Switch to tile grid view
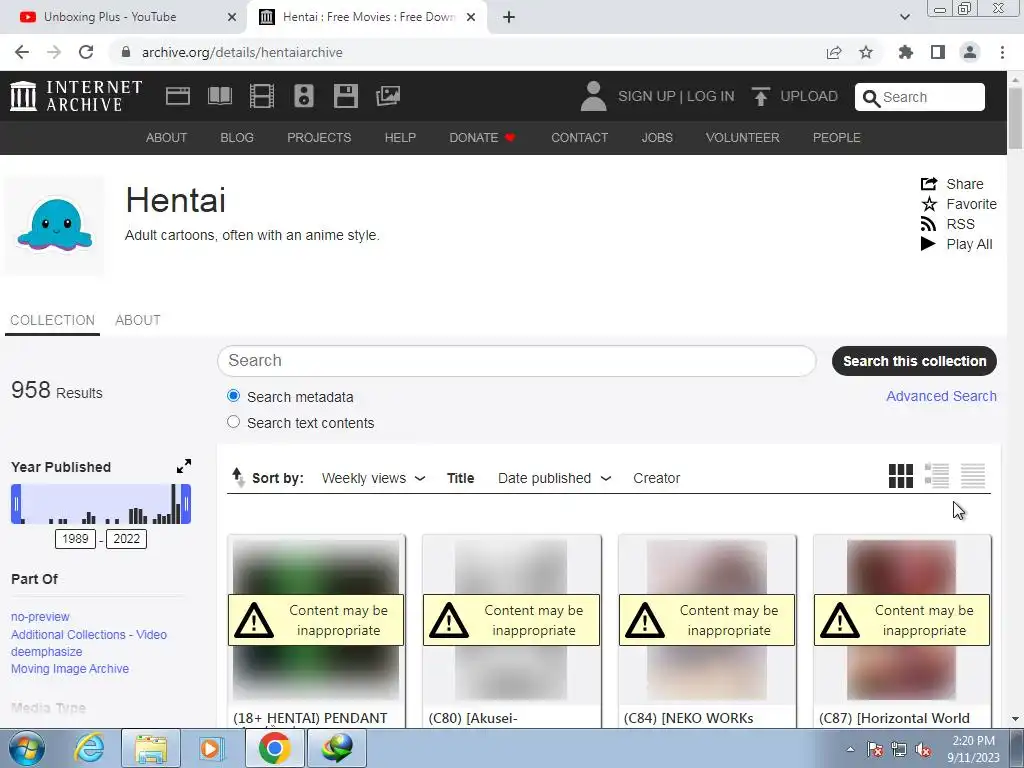Screen dimensions: 1024x768 tap(901, 475)
